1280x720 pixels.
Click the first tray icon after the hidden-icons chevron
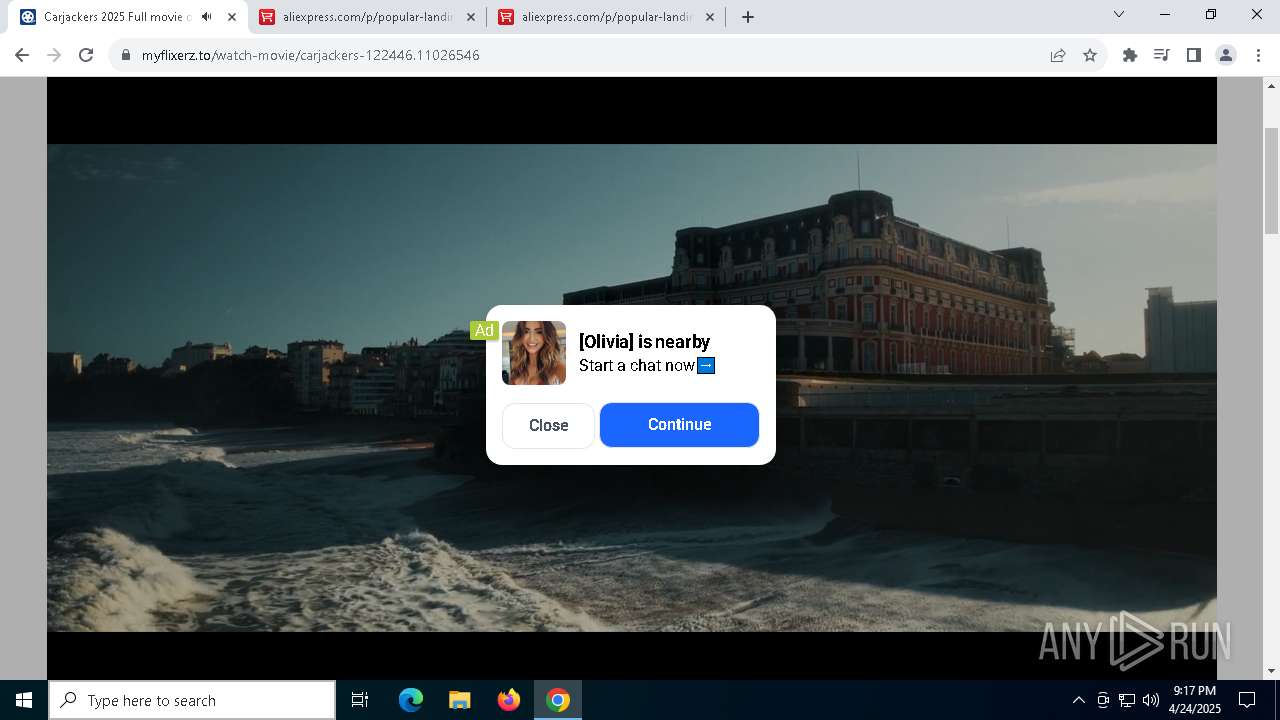click(1103, 700)
